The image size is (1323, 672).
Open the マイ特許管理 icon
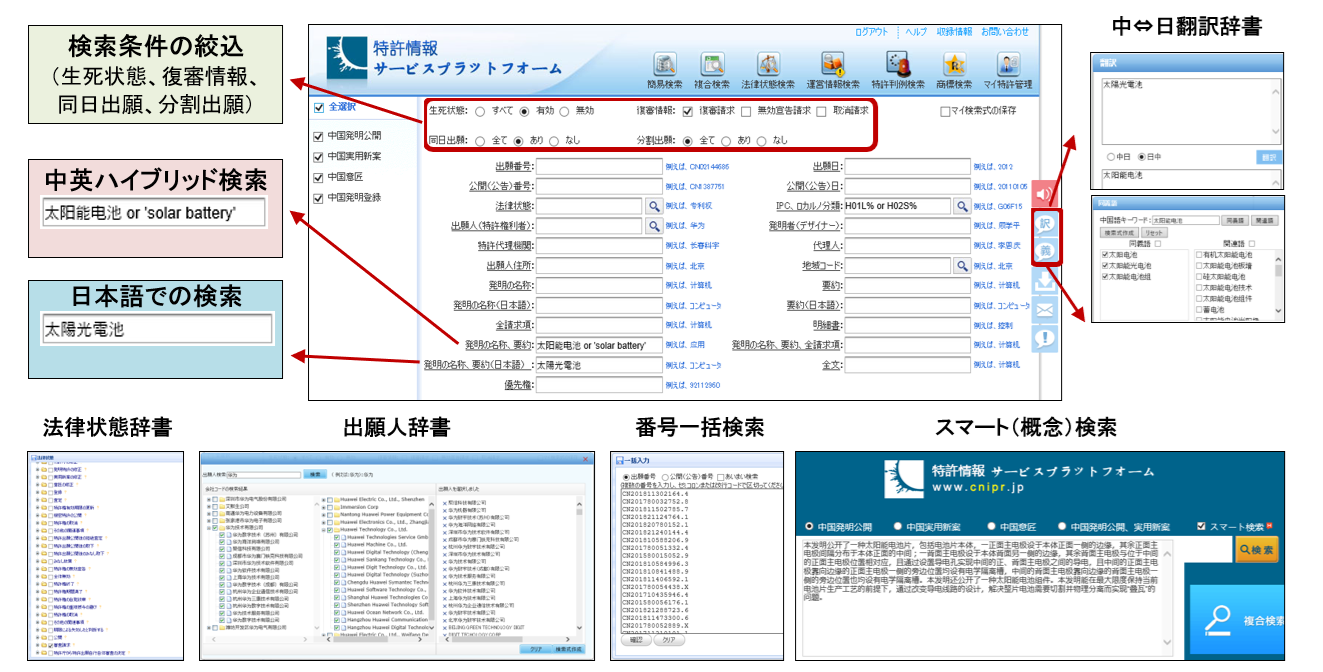[1007, 64]
